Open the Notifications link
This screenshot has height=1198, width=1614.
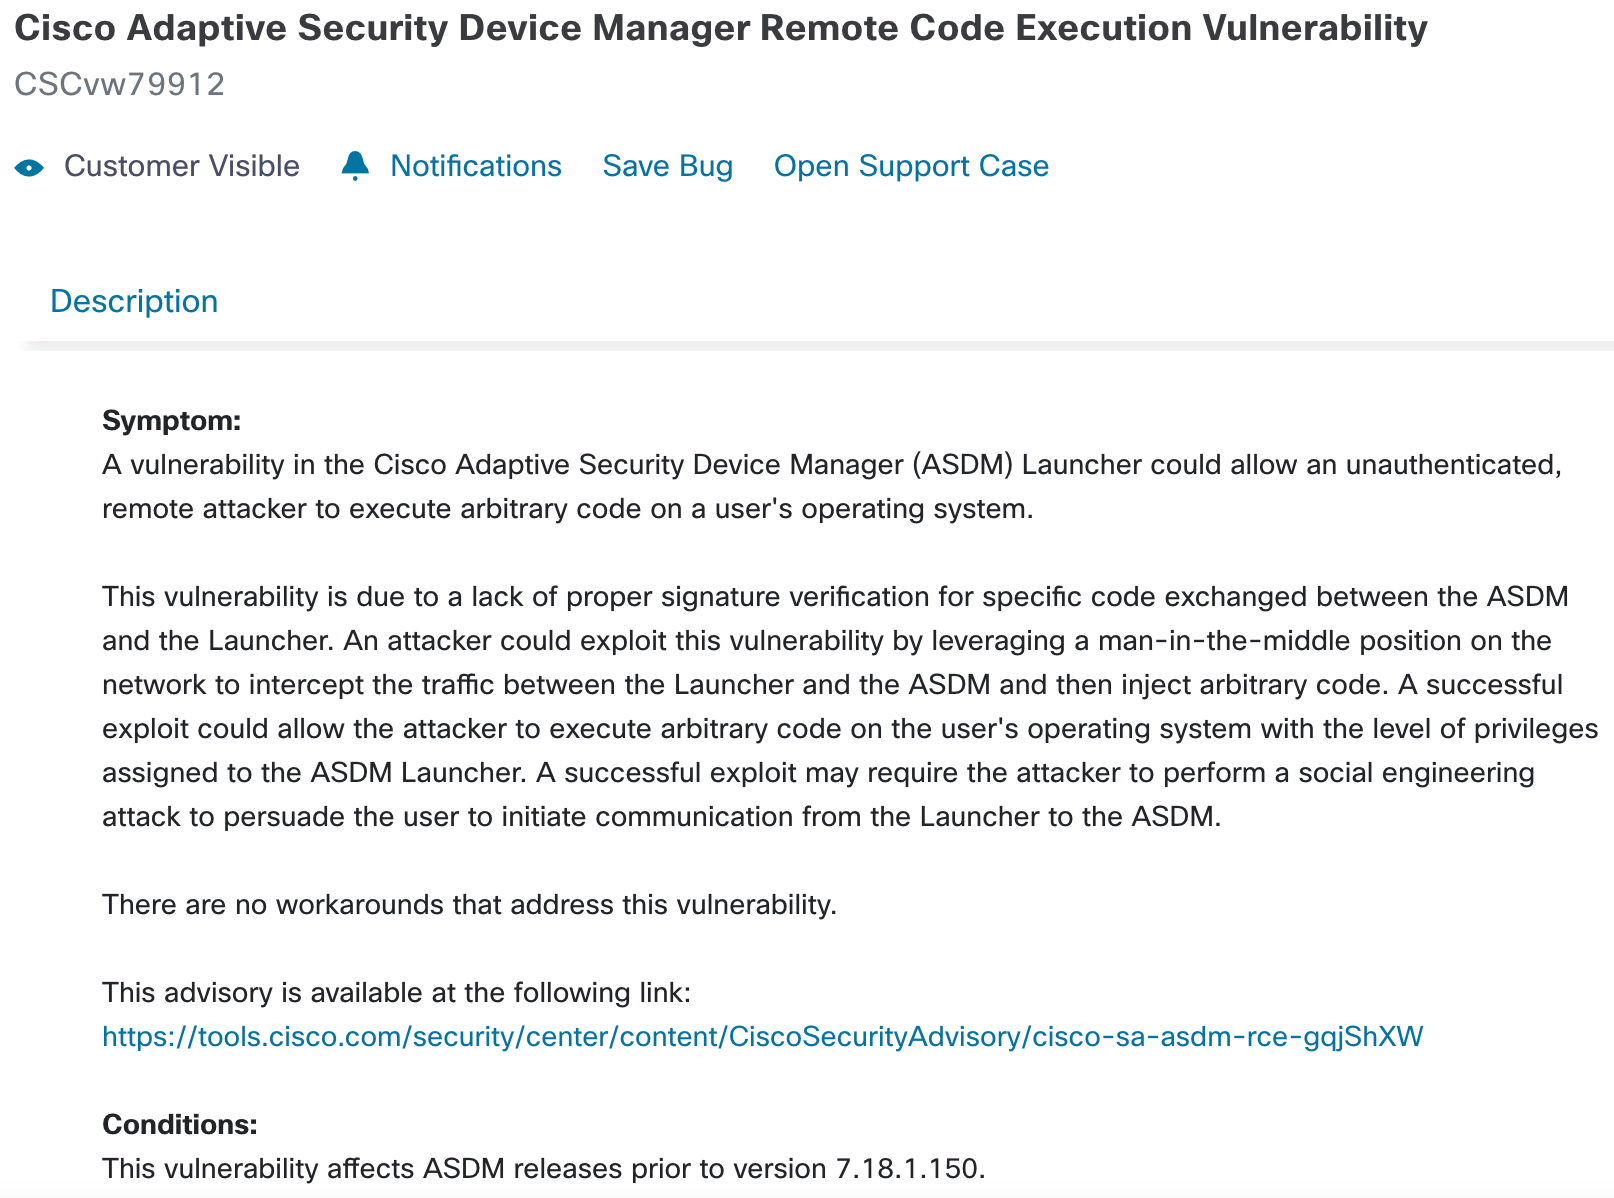coord(476,166)
